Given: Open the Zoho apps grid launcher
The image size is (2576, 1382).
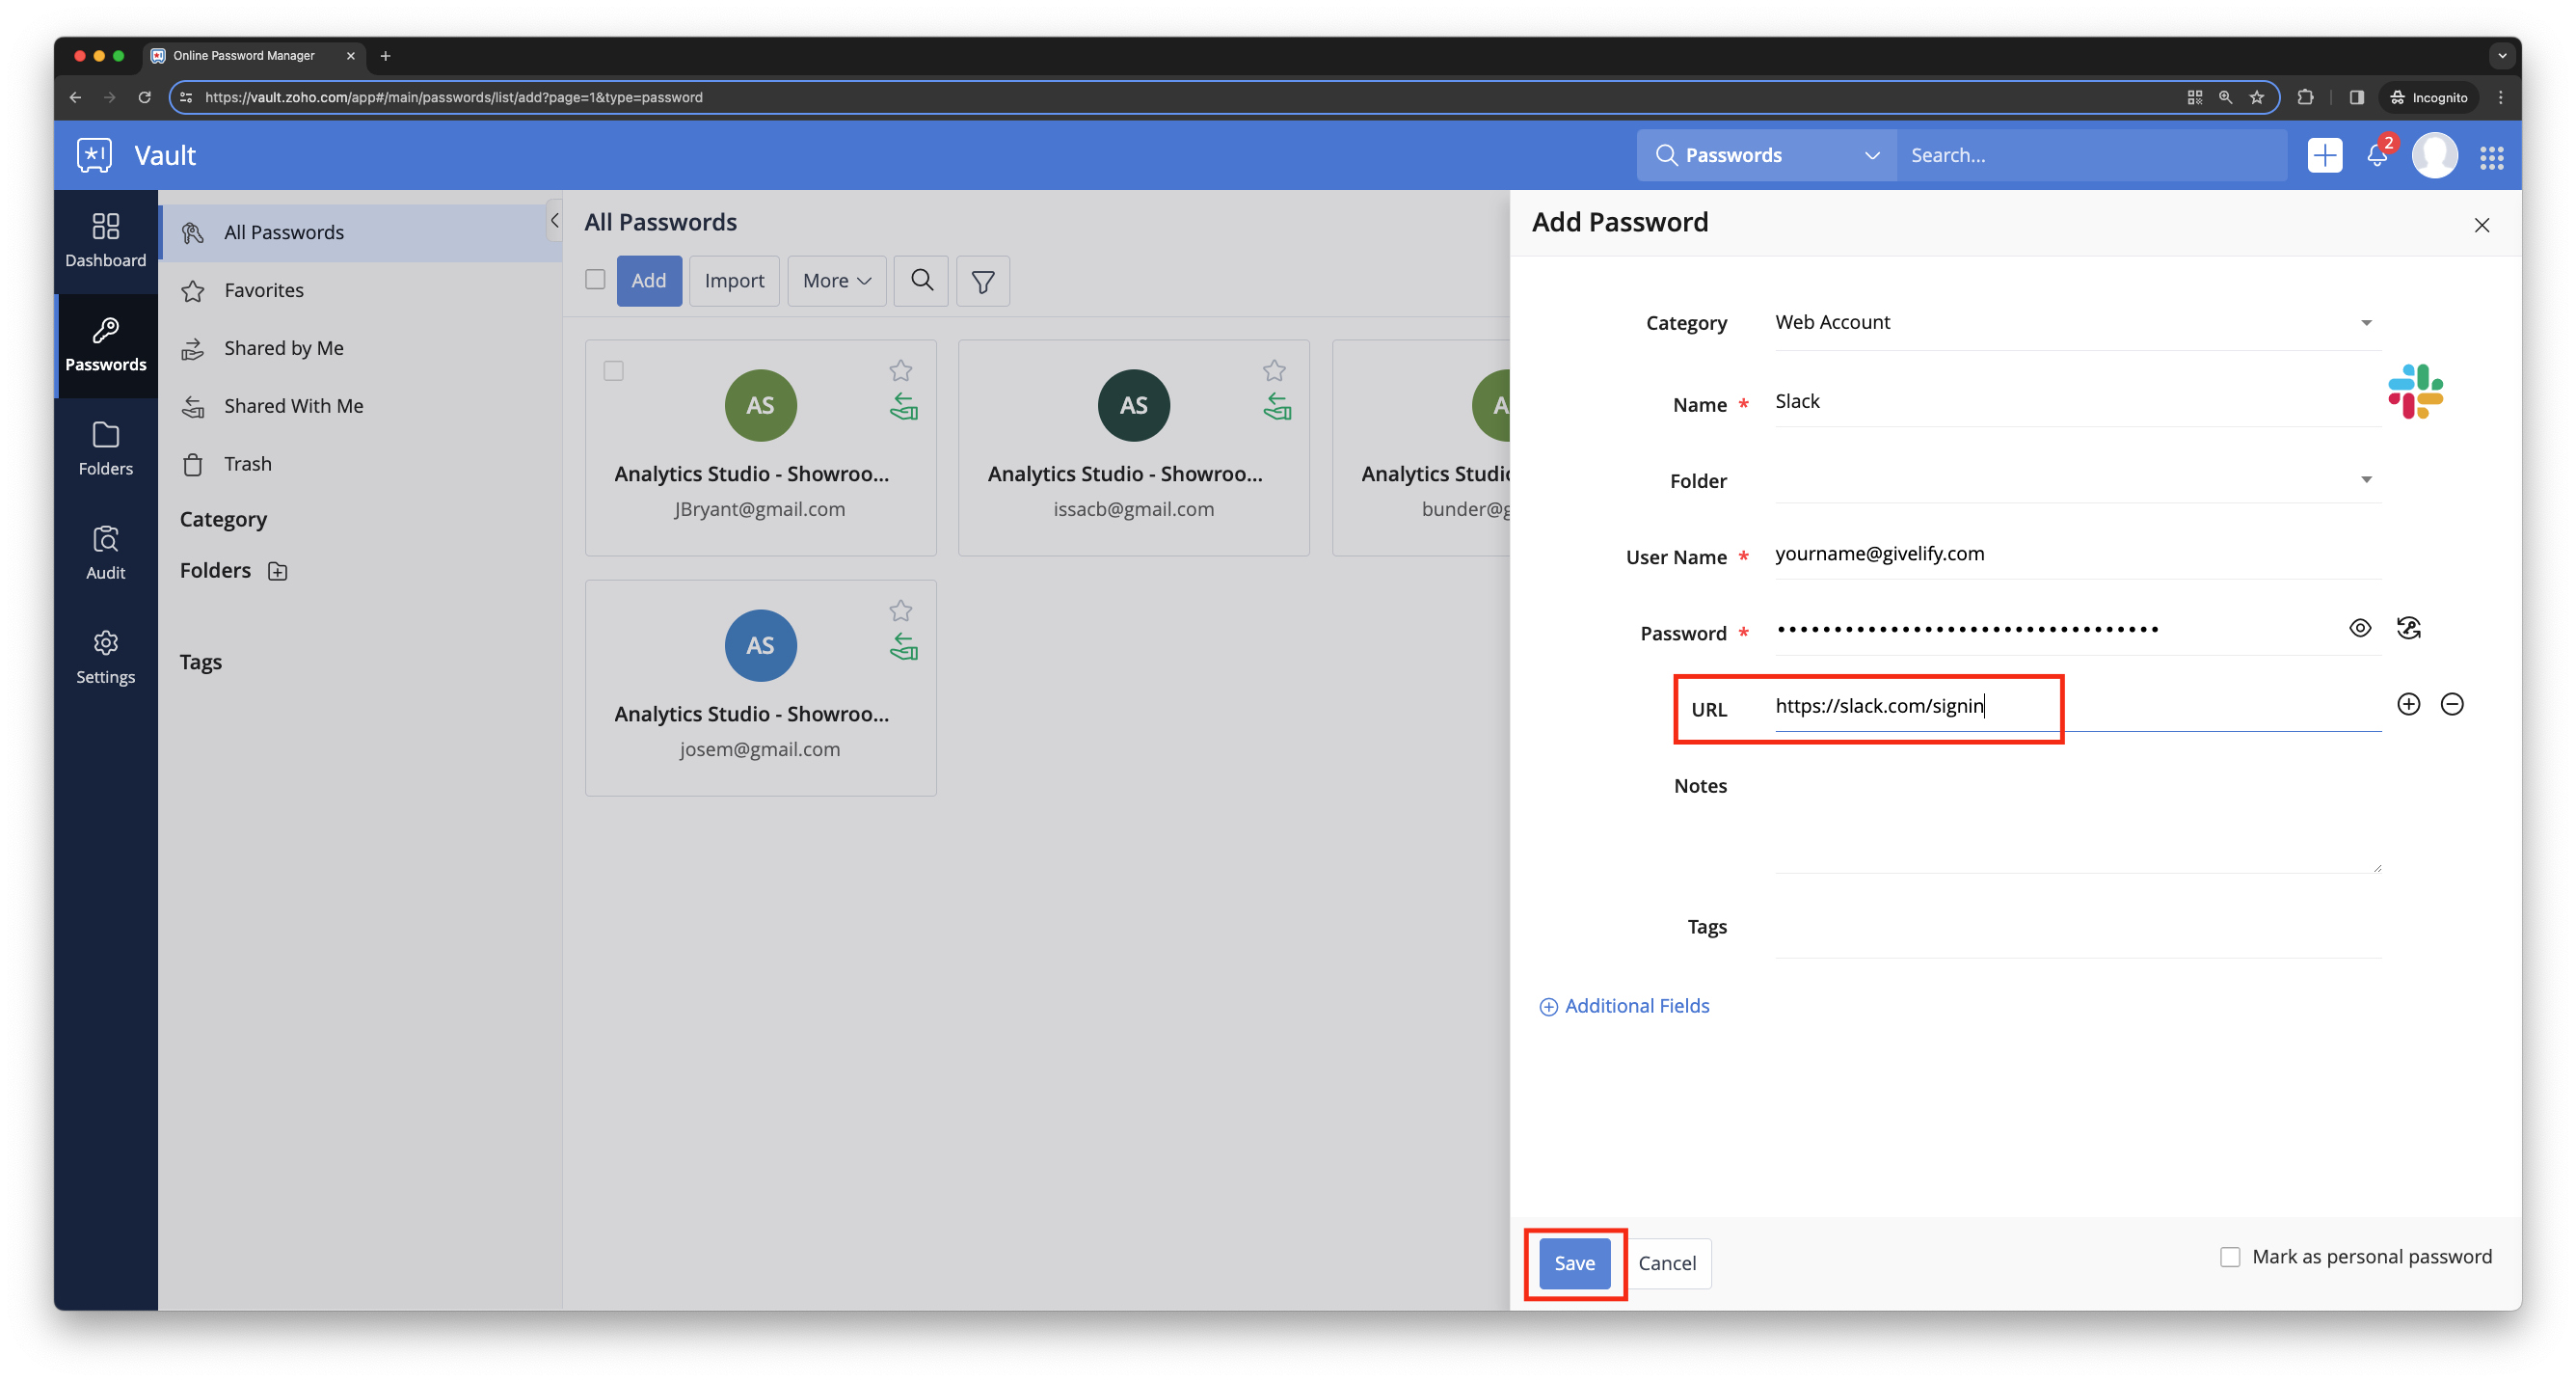Looking at the screenshot, I should [2491, 156].
